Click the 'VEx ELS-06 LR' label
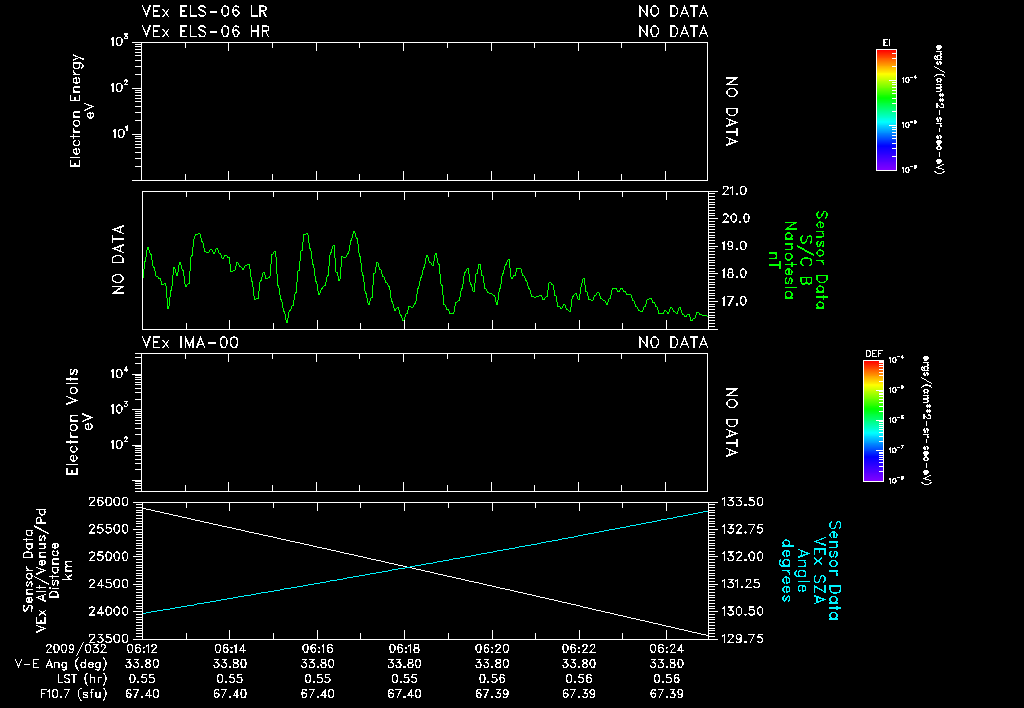This screenshot has width=1024, height=708. click(x=204, y=12)
